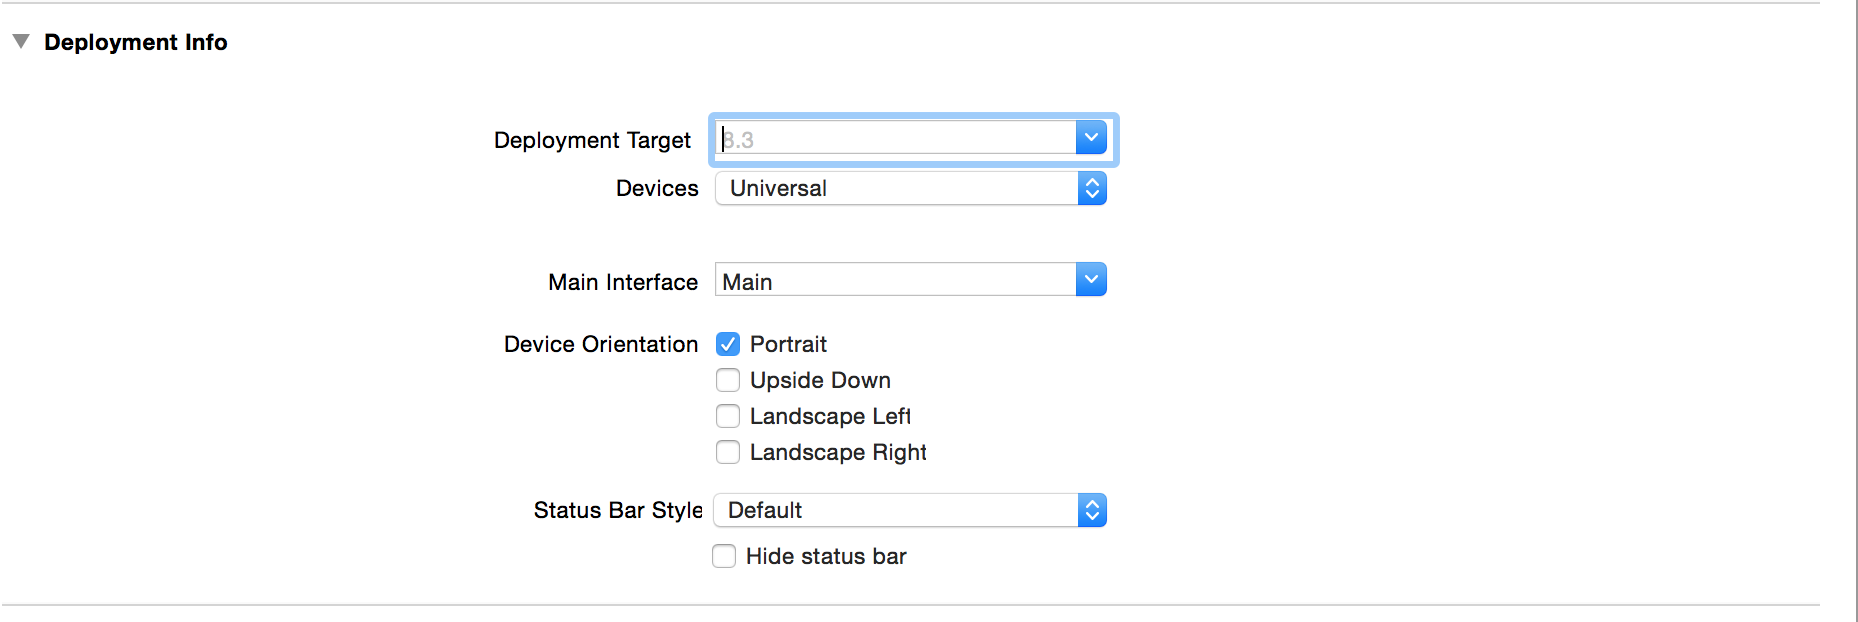Click the Upside Down label text
This screenshot has height=622, width=1858.
click(x=820, y=380)
